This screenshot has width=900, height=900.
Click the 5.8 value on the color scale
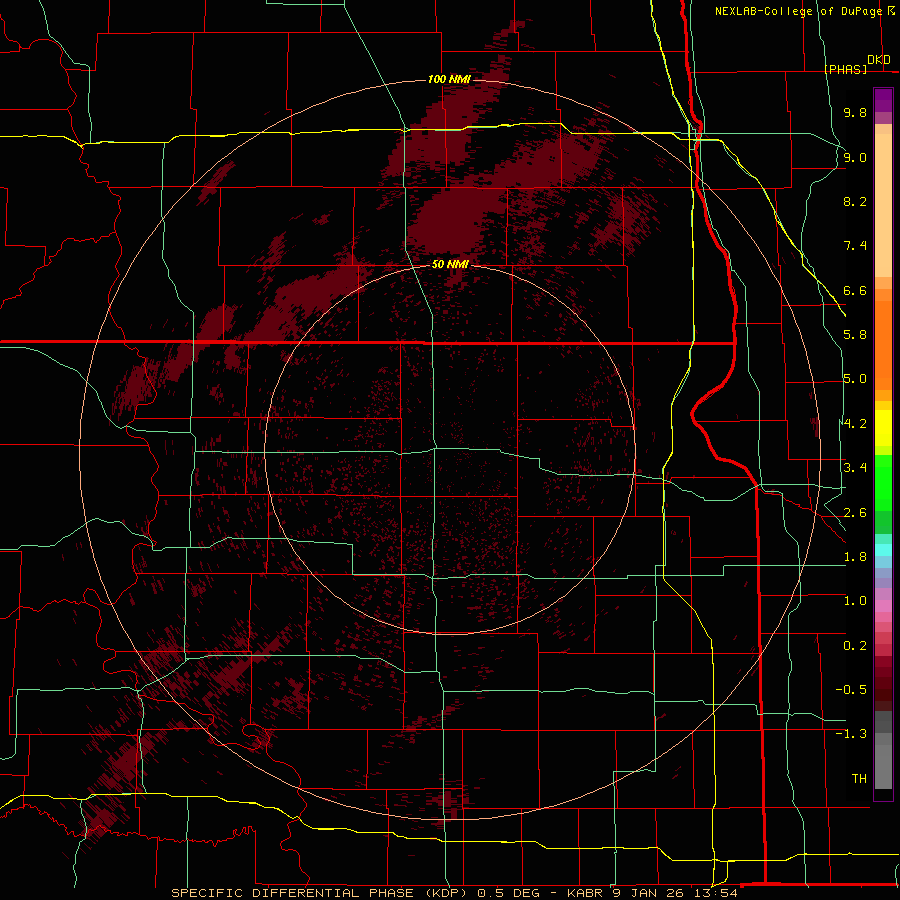pyautogui.click(x=855, y=335)
